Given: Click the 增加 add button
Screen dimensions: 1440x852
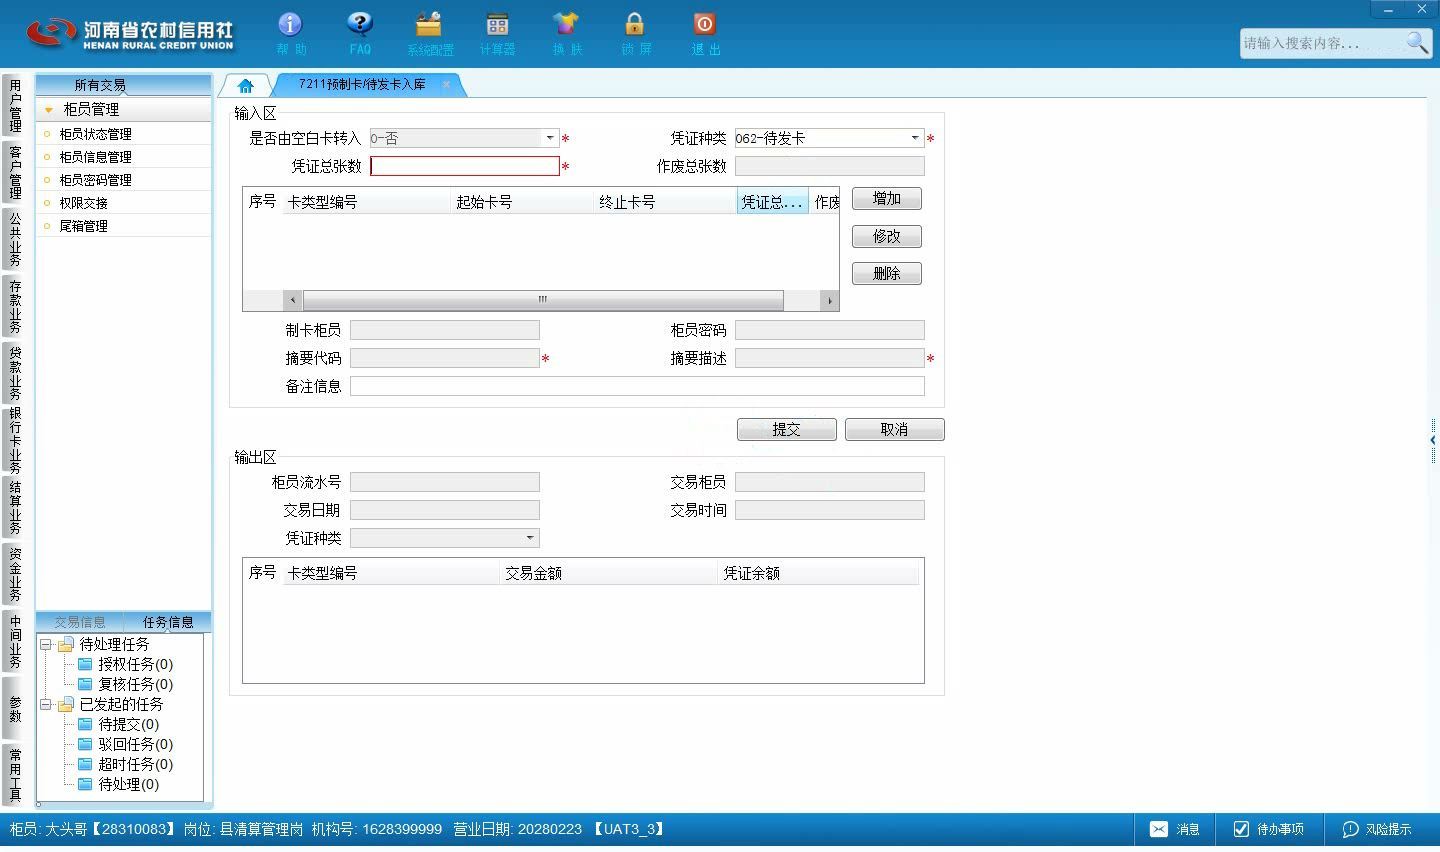Looking at the screenshot, I should coord(887,198).
